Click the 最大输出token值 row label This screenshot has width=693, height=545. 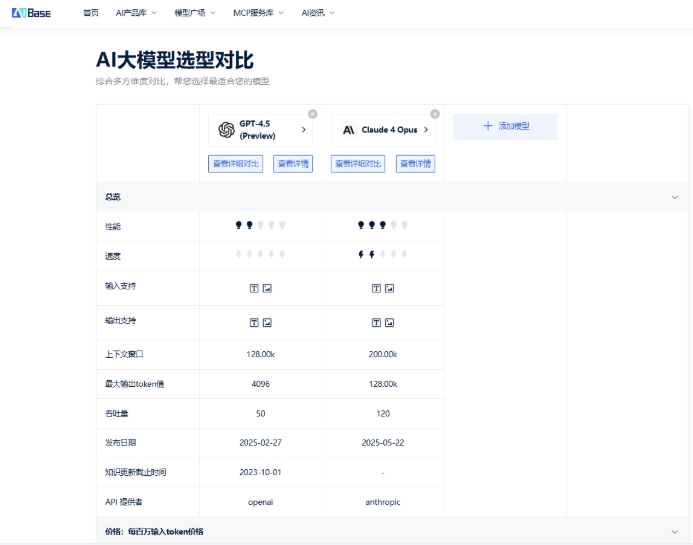pyautogui.click(x=134, y=384)
